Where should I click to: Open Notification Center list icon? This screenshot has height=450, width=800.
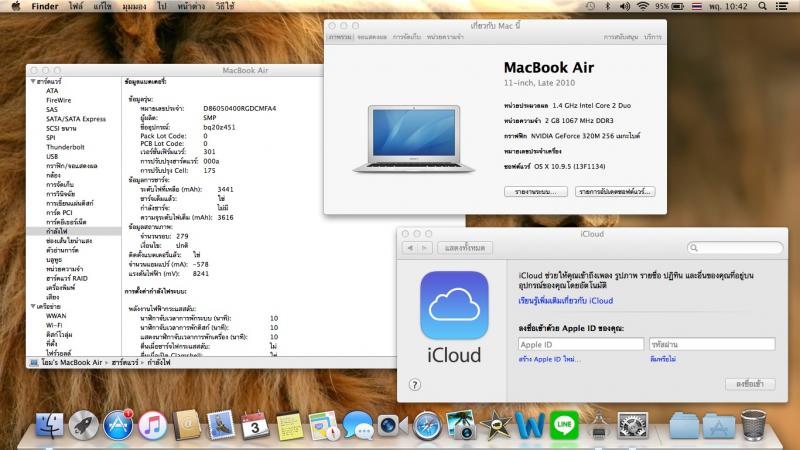[782, 6]
